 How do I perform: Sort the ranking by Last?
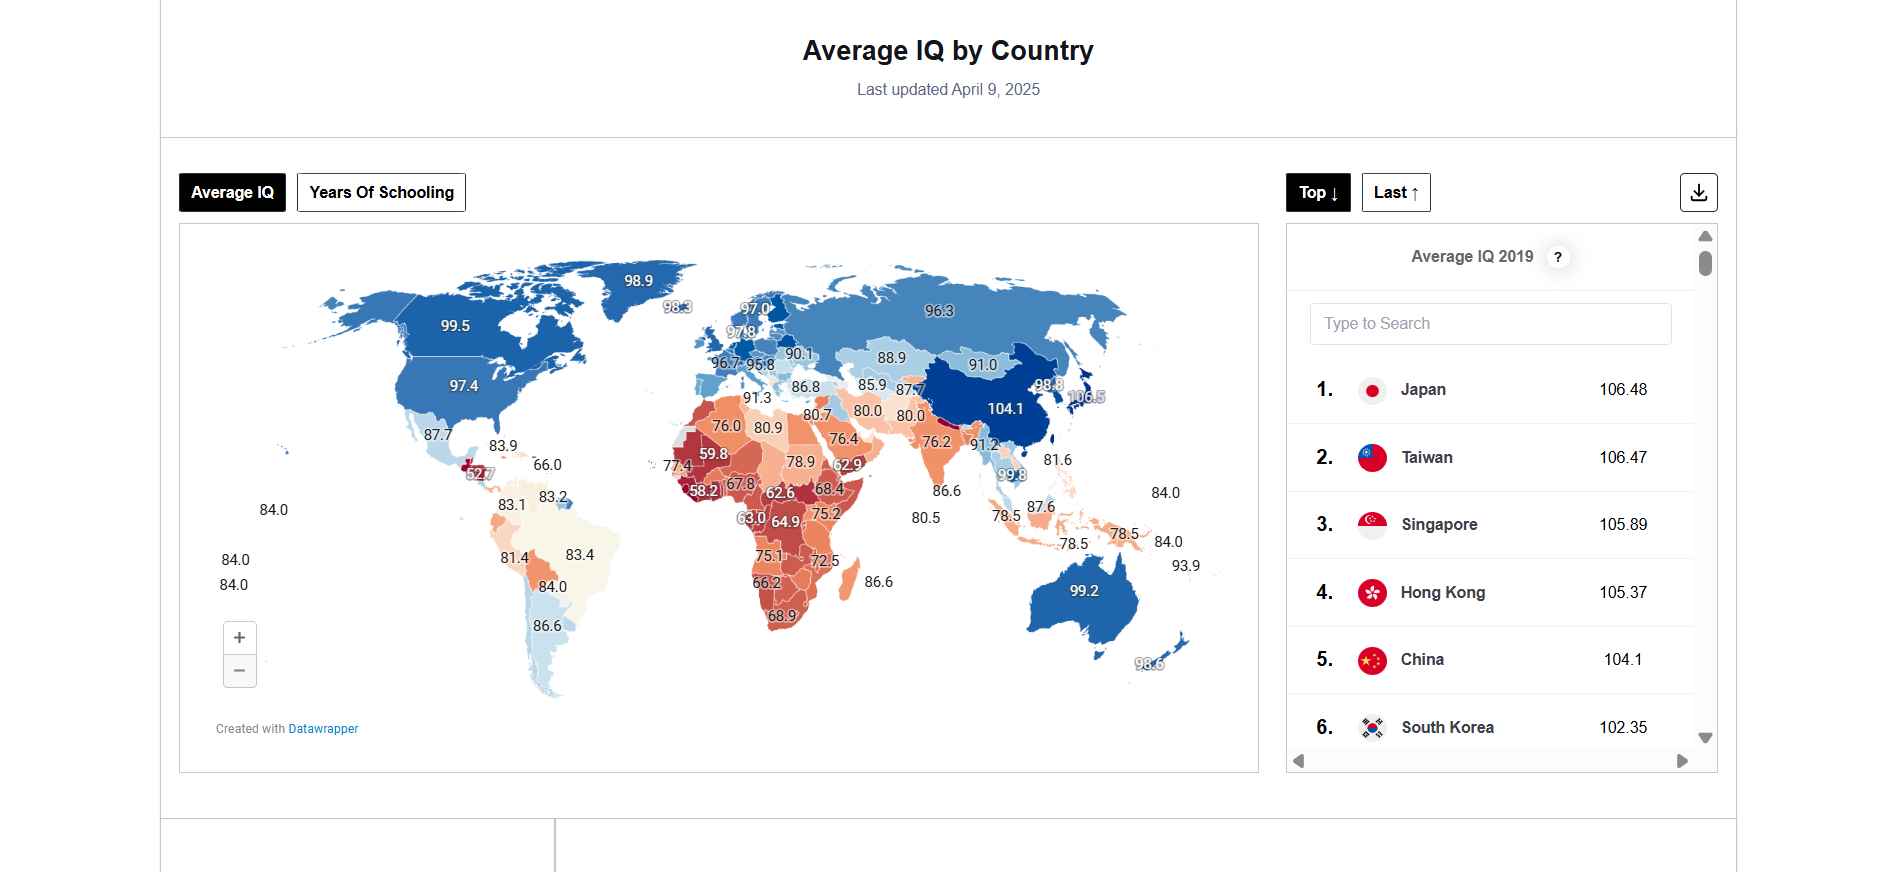click(x=1395, y=192)
